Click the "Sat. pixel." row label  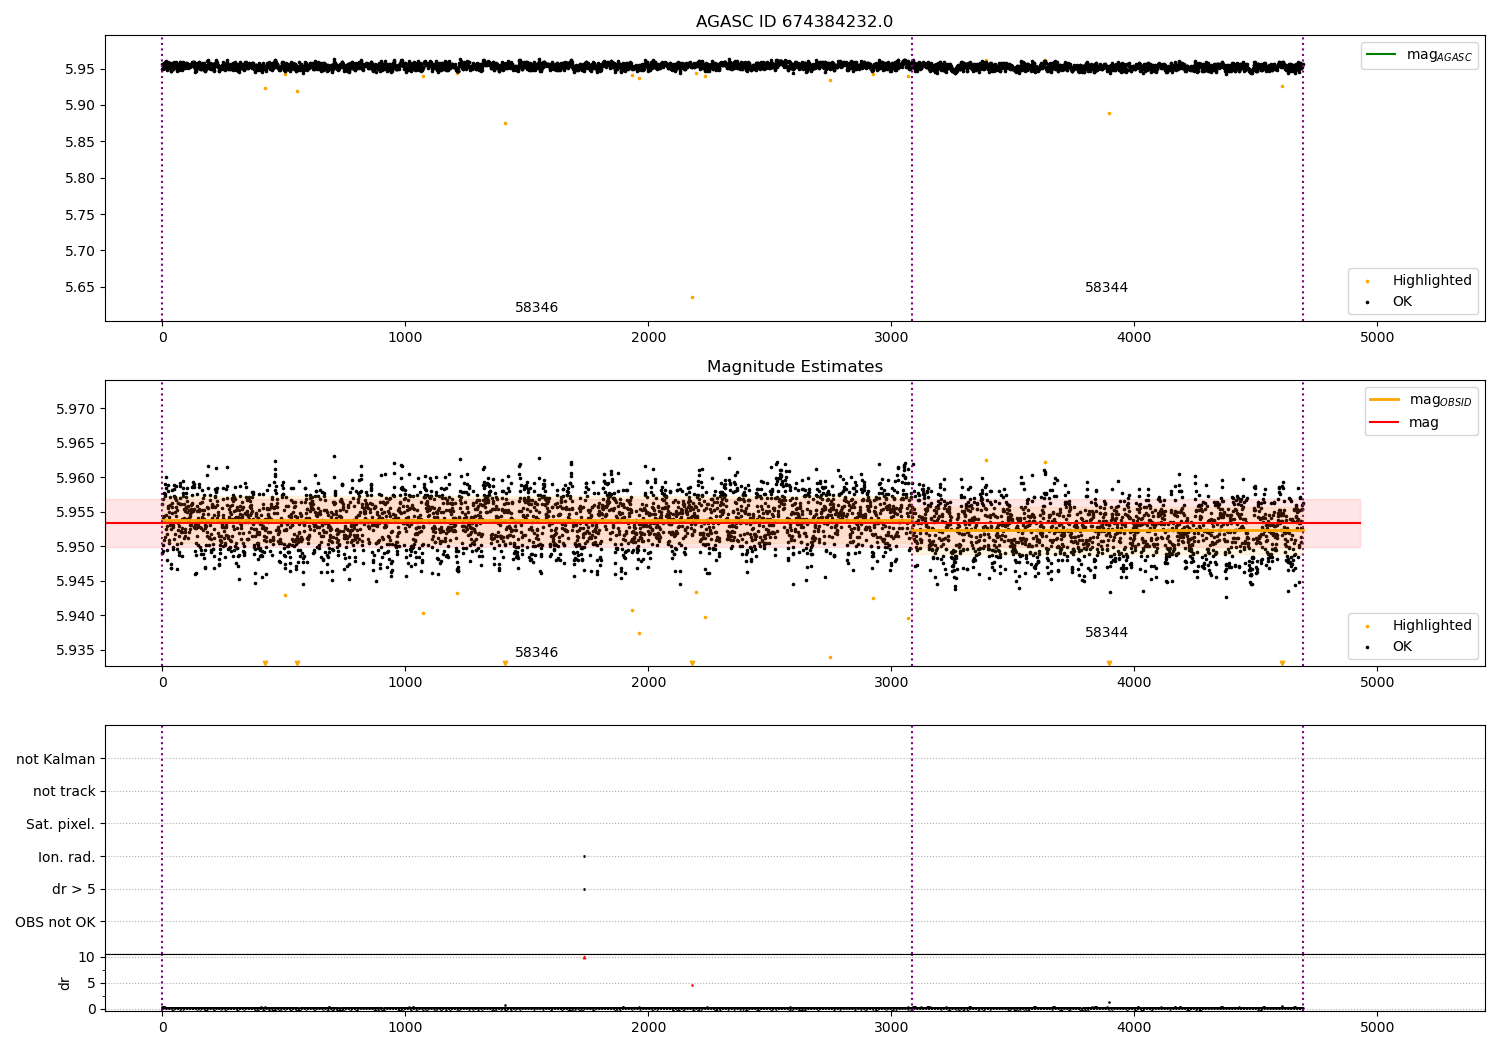(61, 825)
